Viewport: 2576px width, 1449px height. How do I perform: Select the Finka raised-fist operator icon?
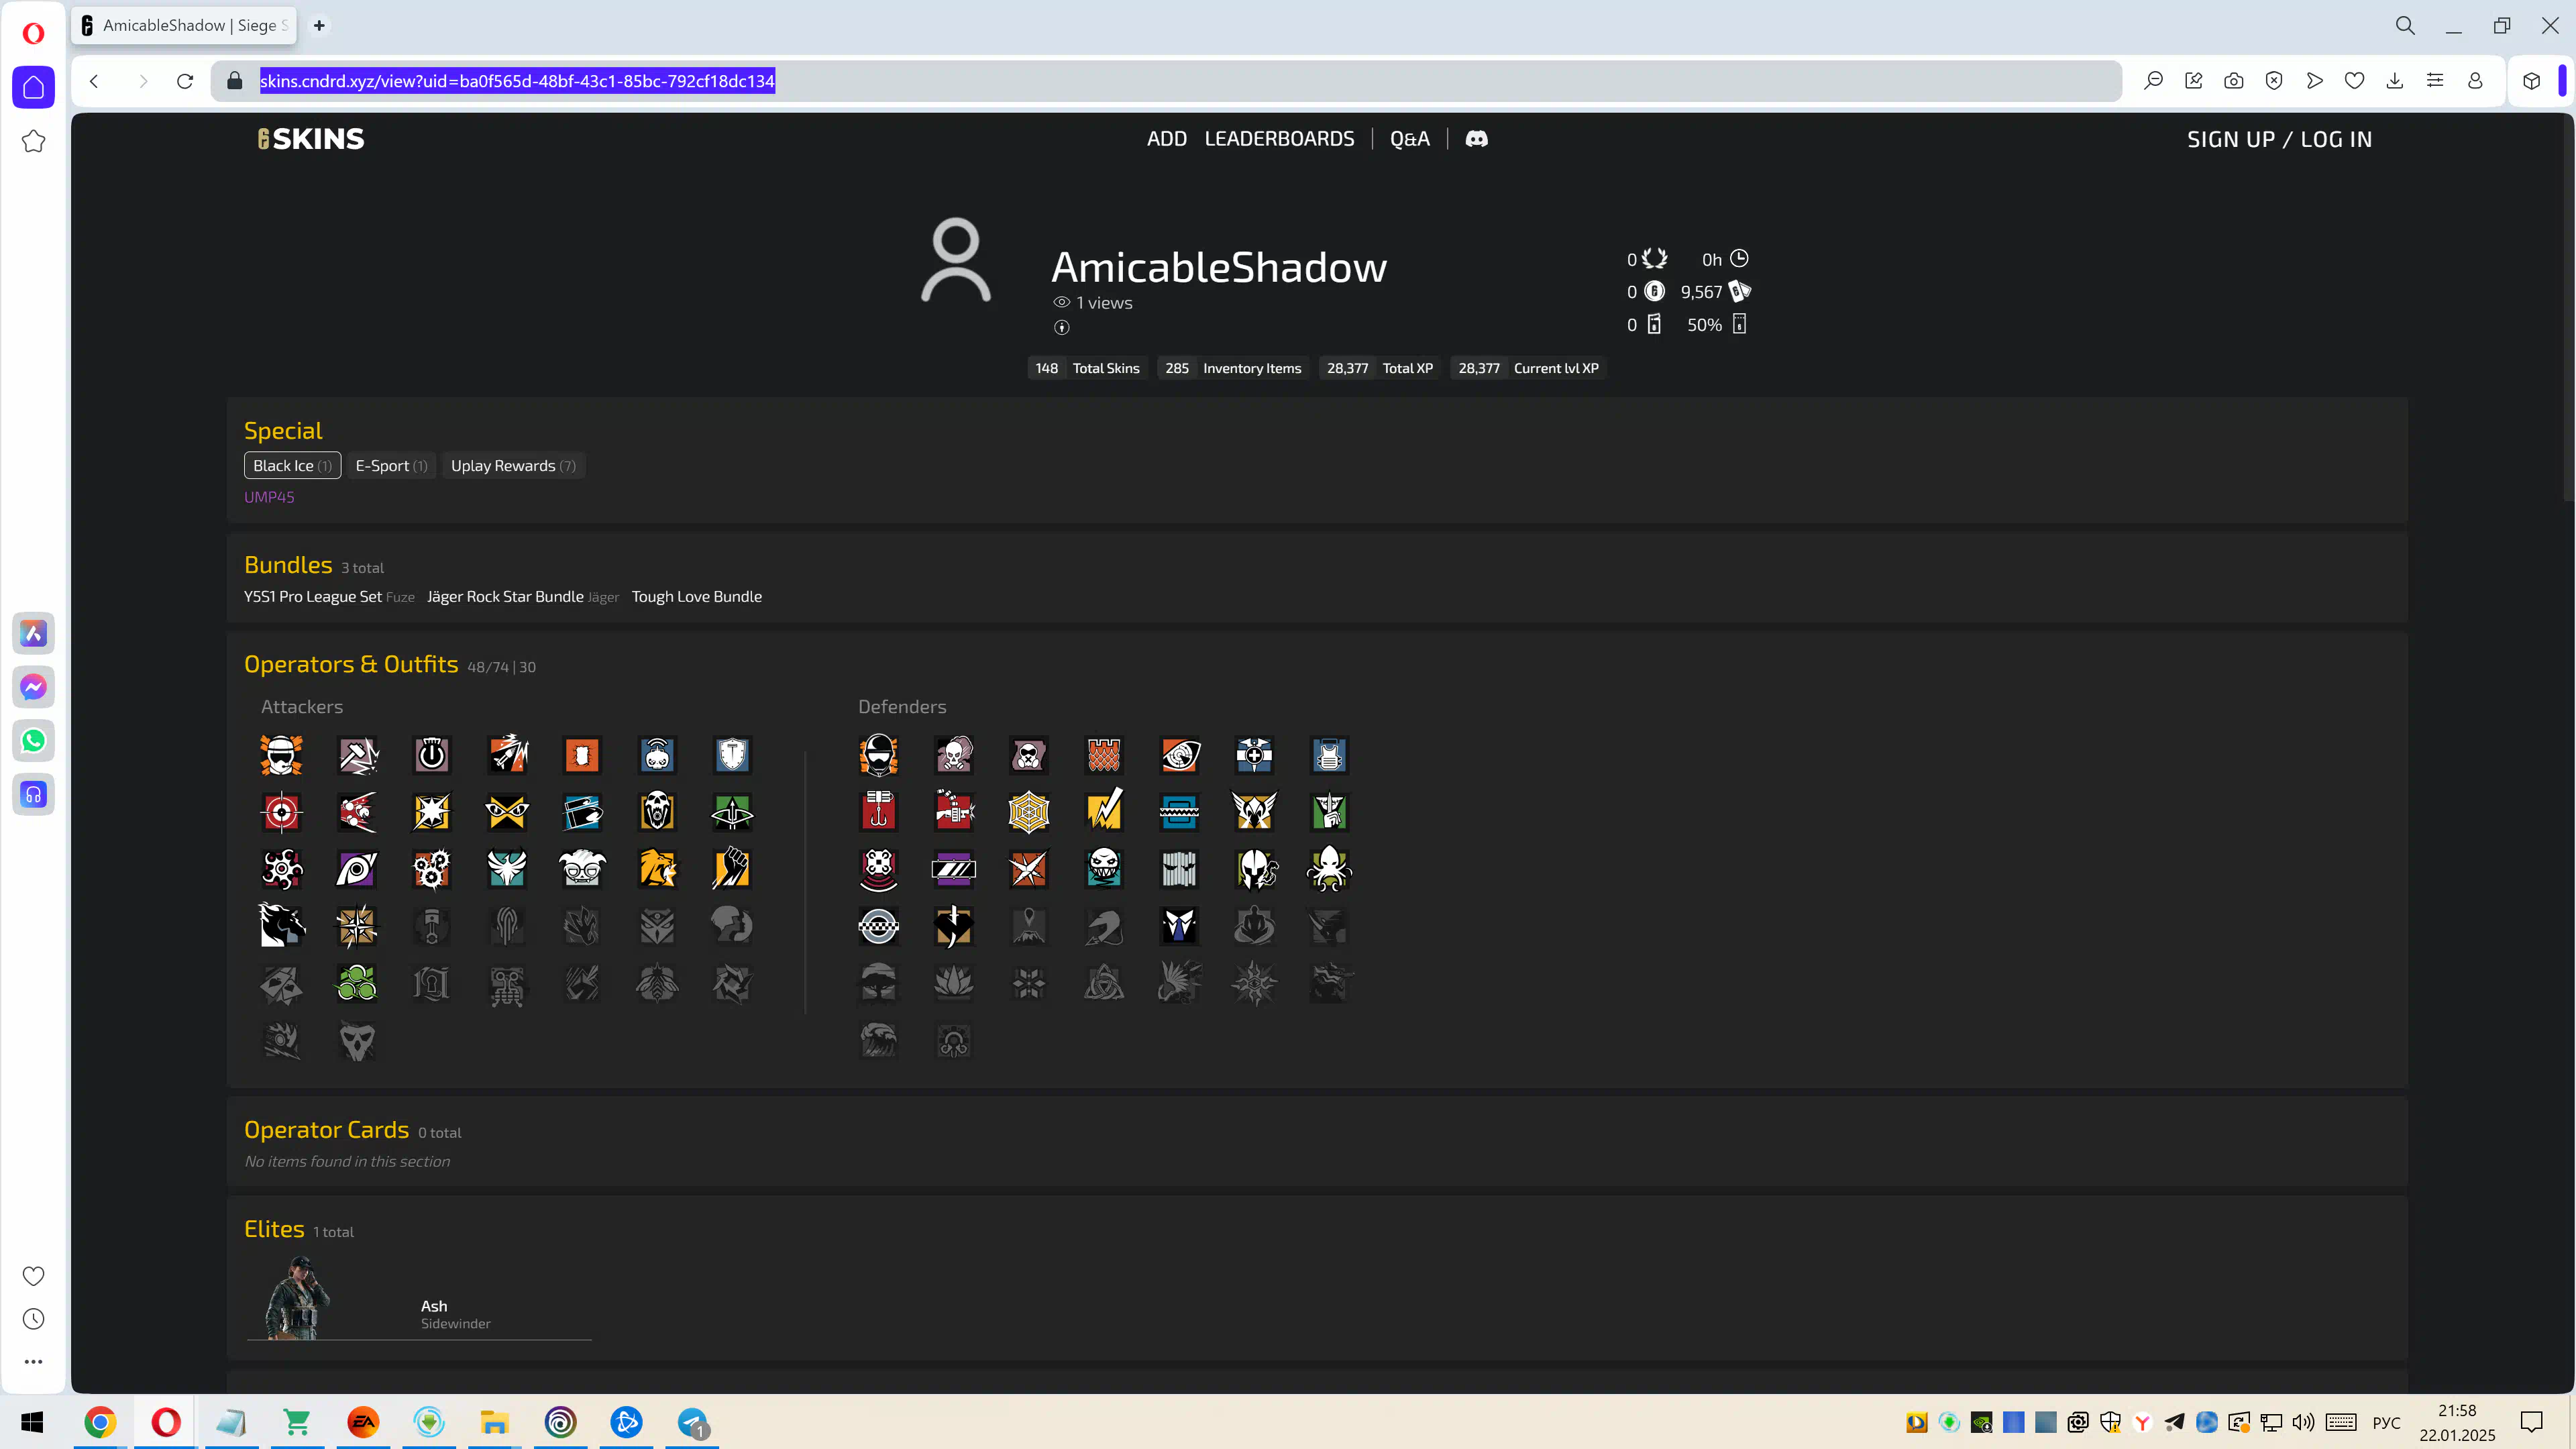(x=732, y=869)
